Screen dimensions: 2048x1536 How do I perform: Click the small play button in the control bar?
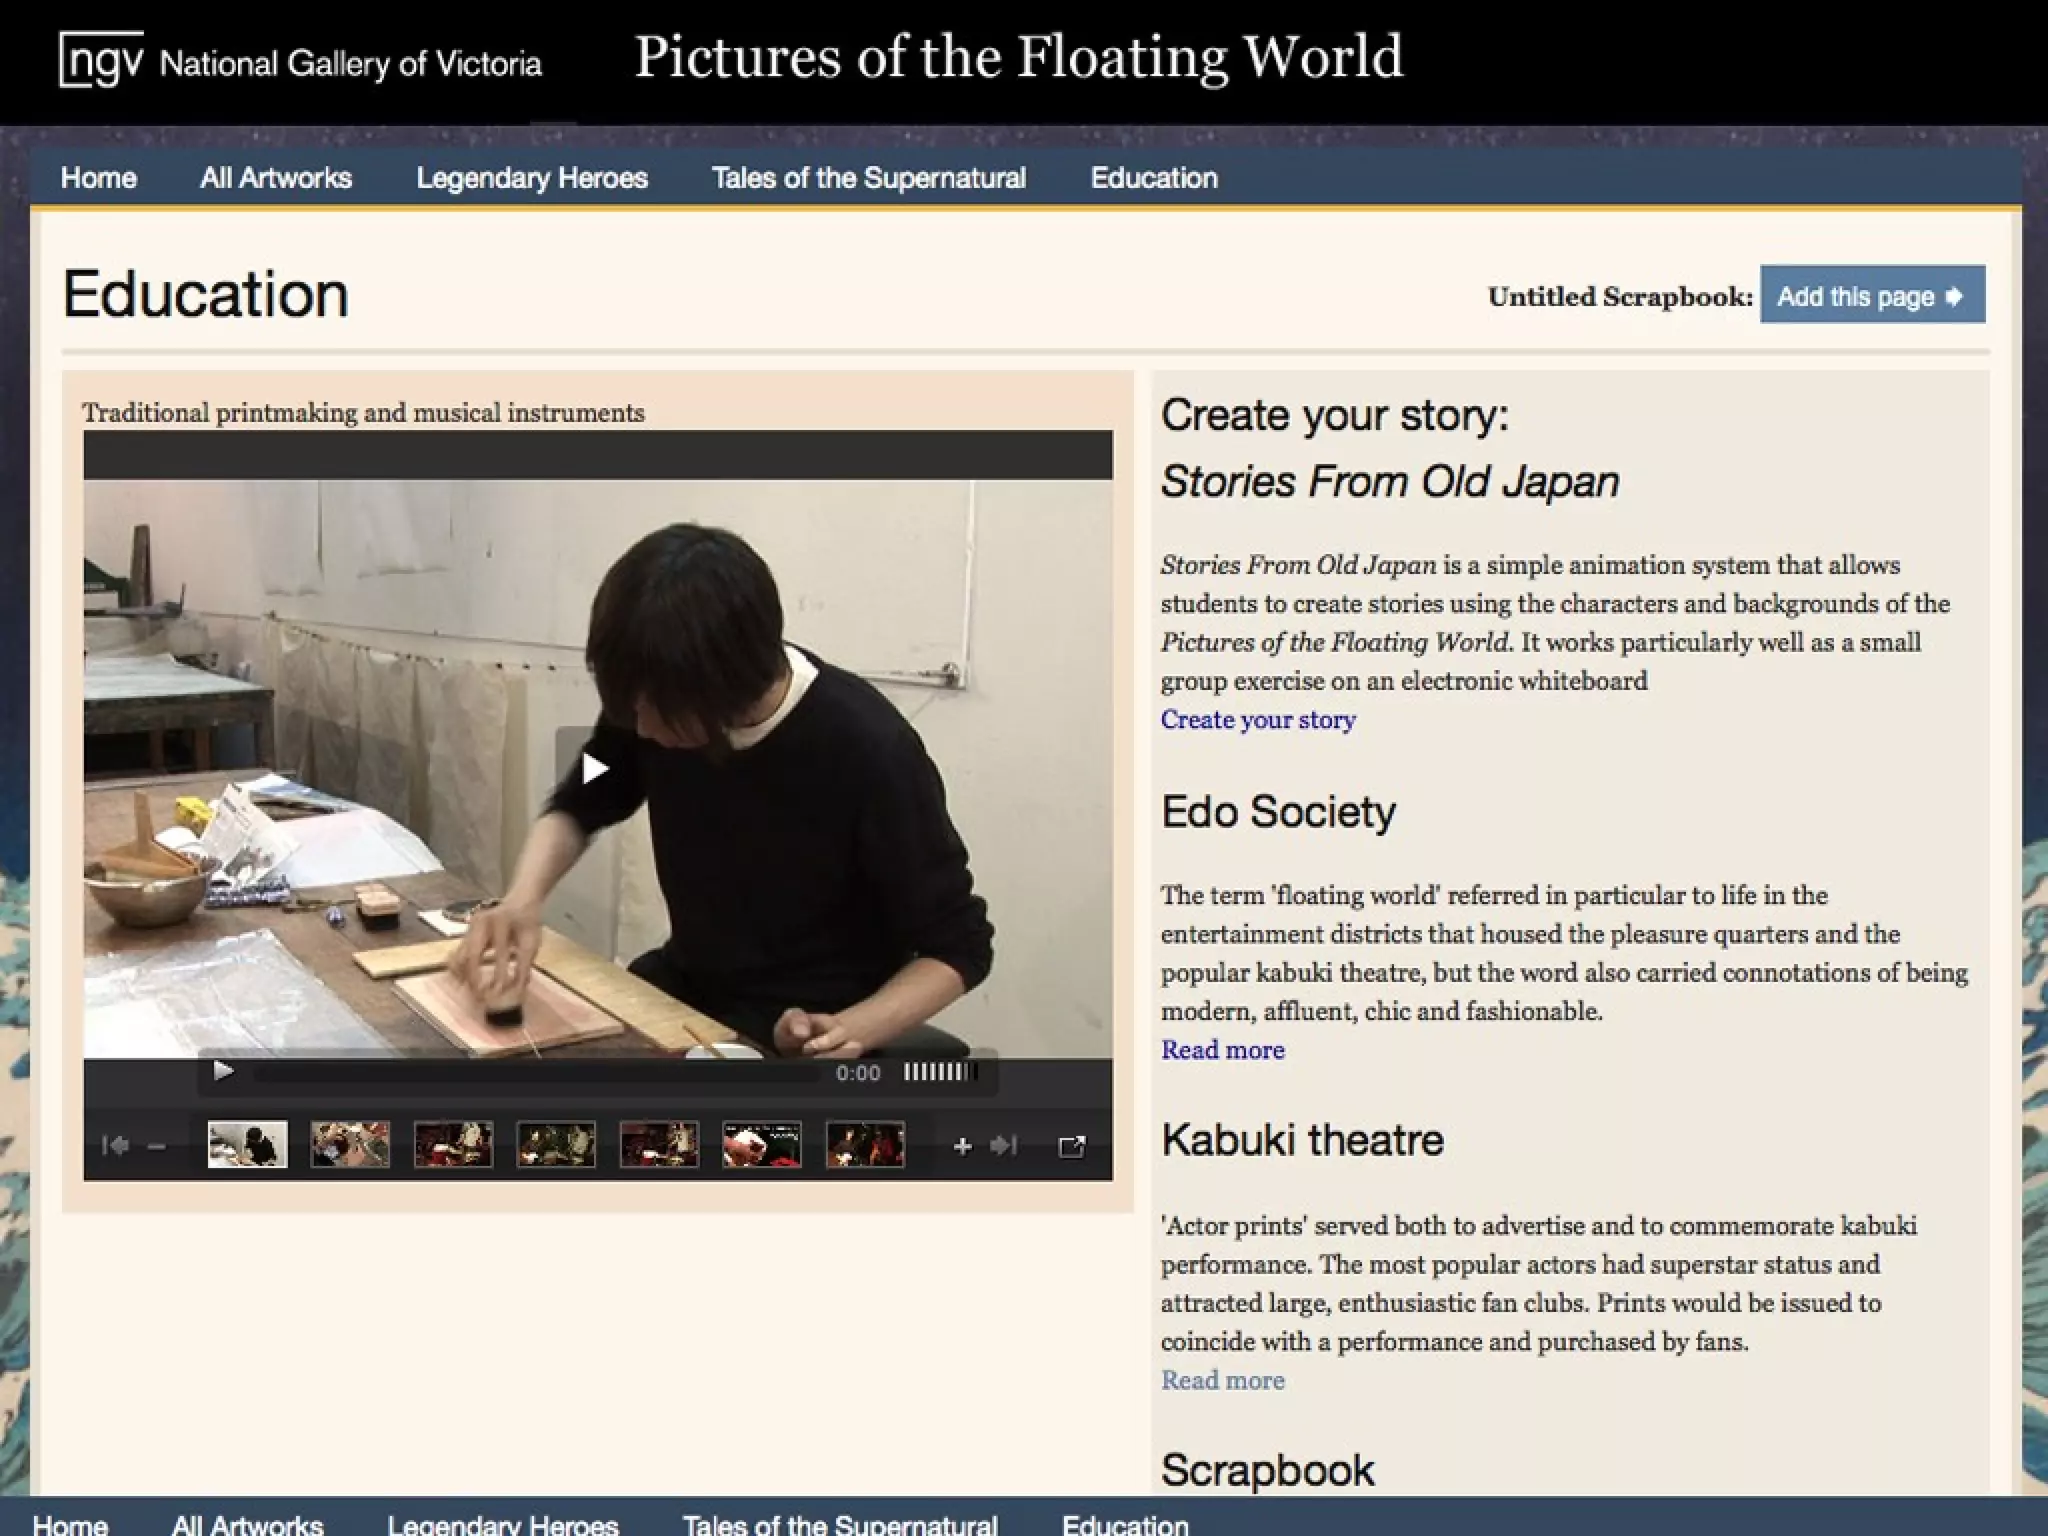click(223, 1072)
